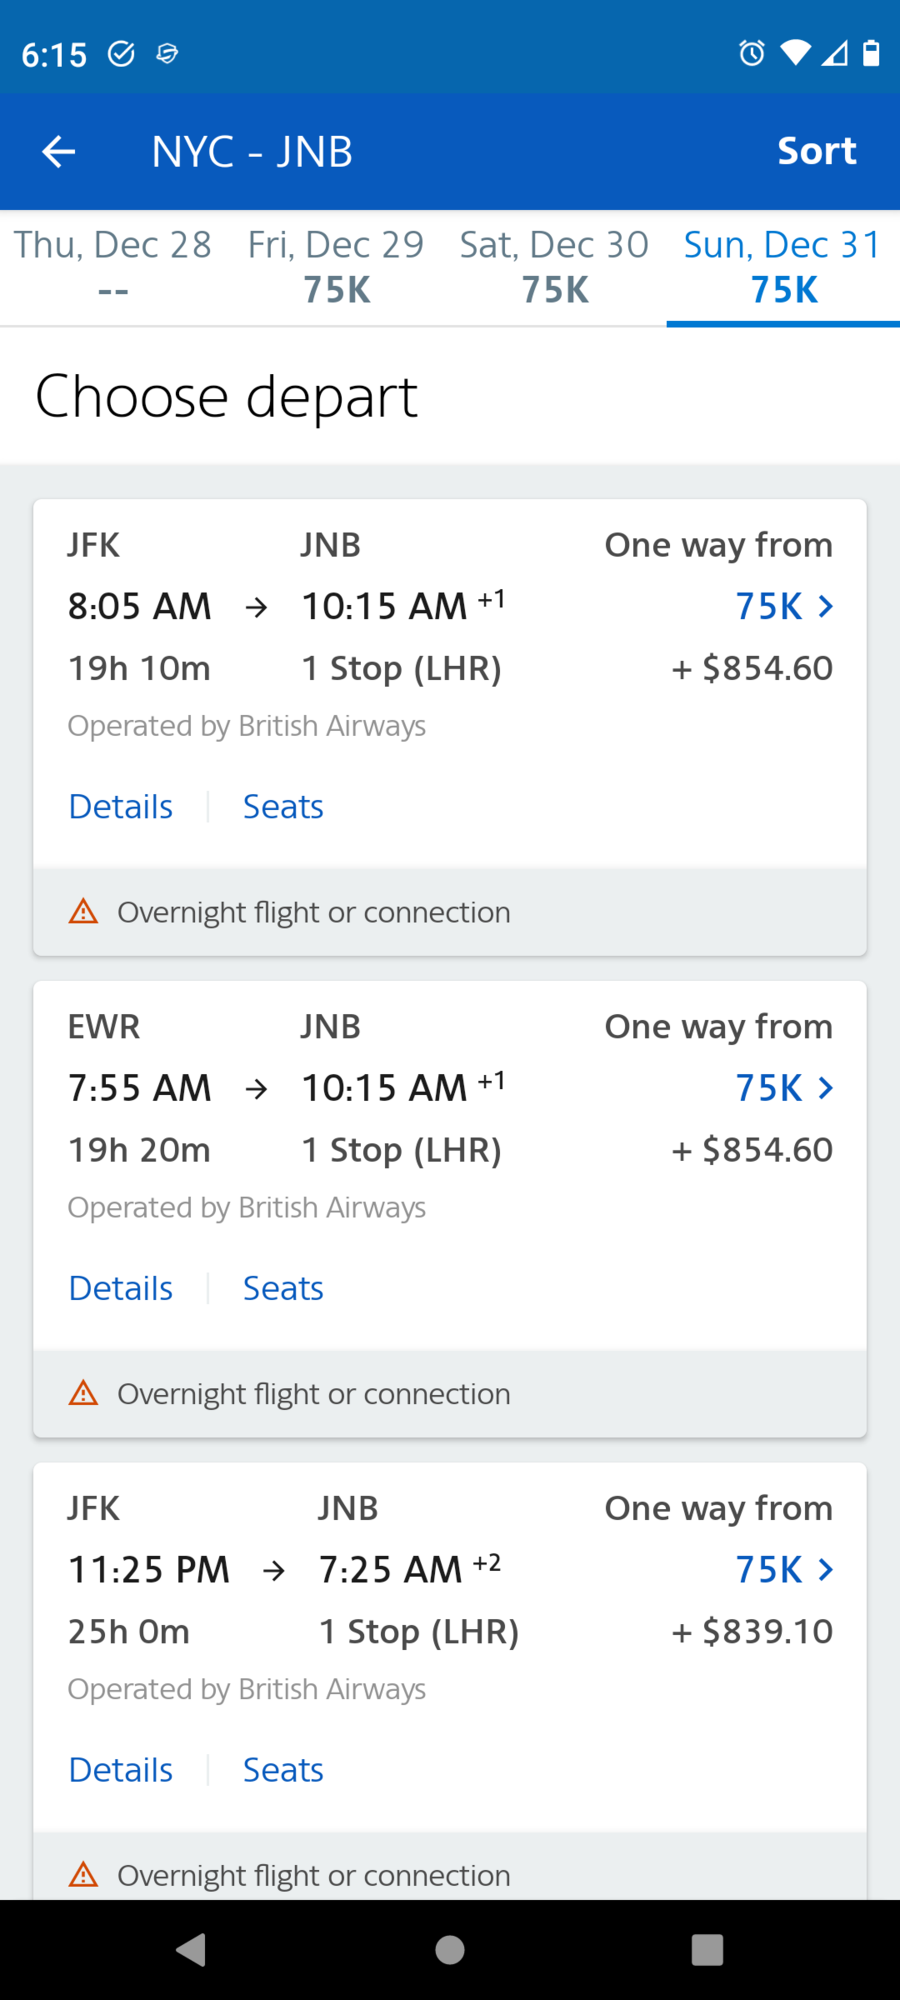Switch to Sat, Dec 30 date tab
This screenshot has height=2000, width=900.
tap(554, 267)
